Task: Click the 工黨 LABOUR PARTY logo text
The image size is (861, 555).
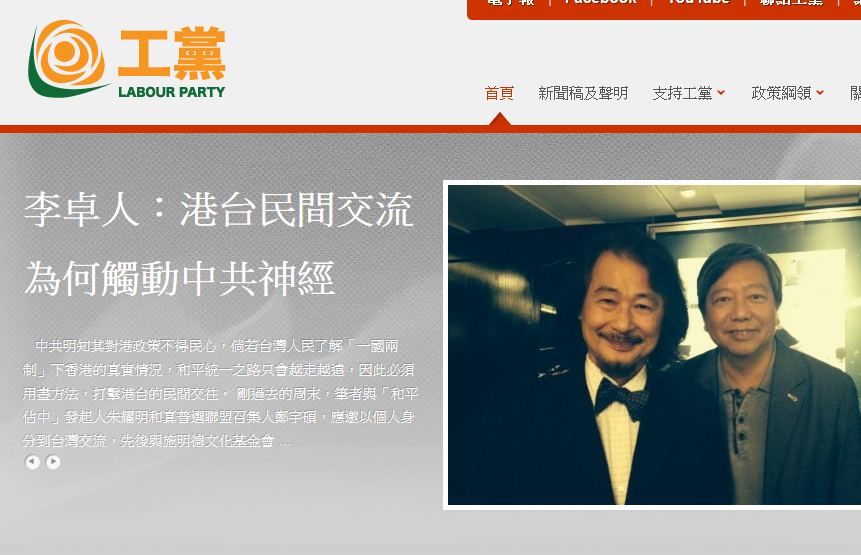Action: (x=172, y=62)
